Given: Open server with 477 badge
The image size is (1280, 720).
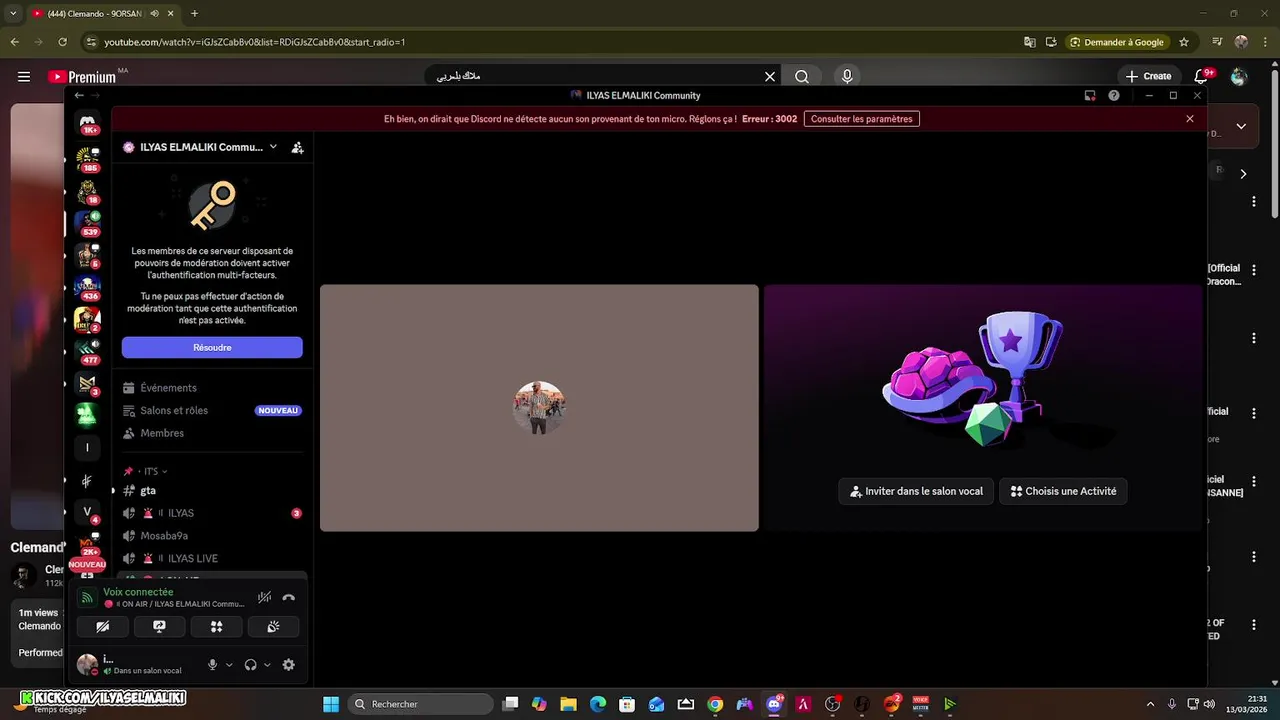Looking at the screenshot, I should pos(88,351).
